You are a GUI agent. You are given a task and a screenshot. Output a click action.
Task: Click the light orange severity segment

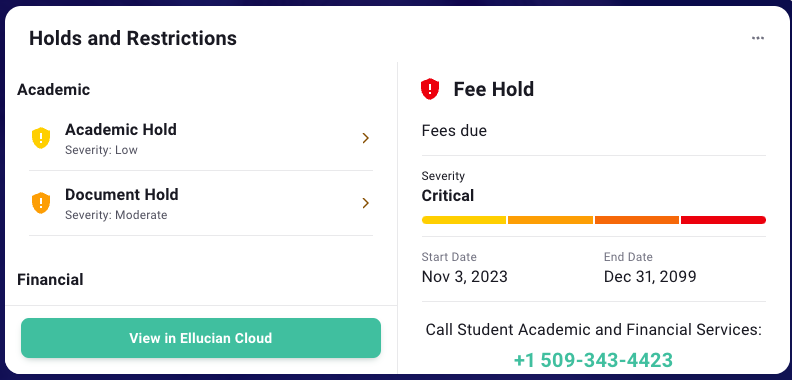(x=550, y=220)
